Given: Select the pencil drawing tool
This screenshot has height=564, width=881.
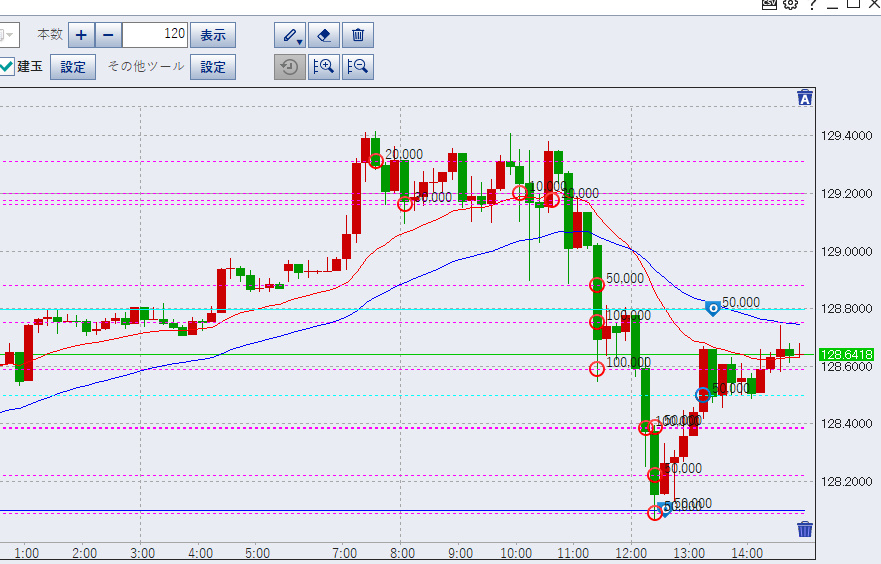Looking at the screenshot, I should 287,35.
